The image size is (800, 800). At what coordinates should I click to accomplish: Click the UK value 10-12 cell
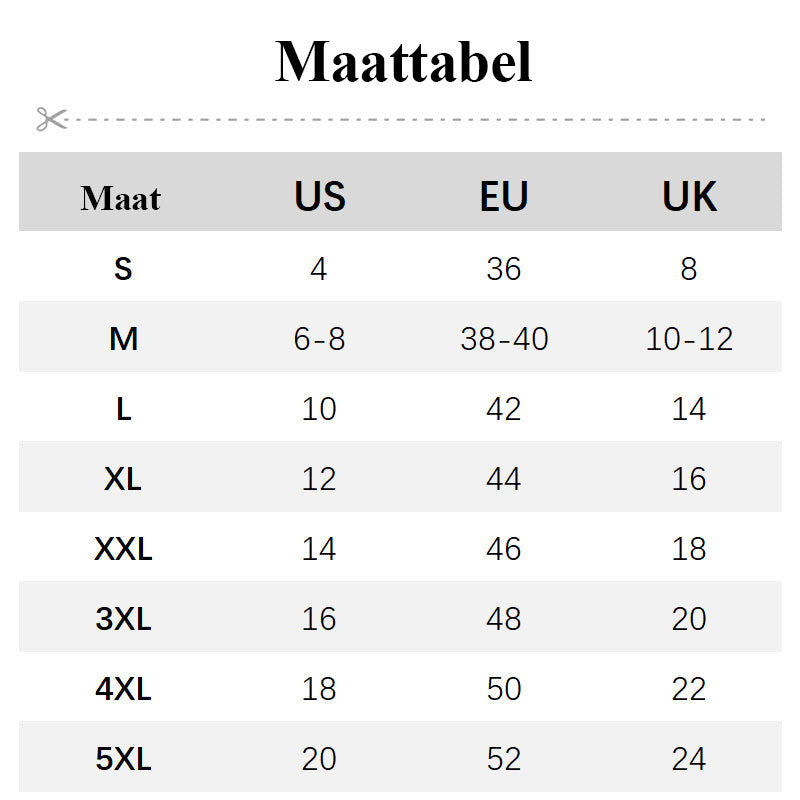(689, 339)
